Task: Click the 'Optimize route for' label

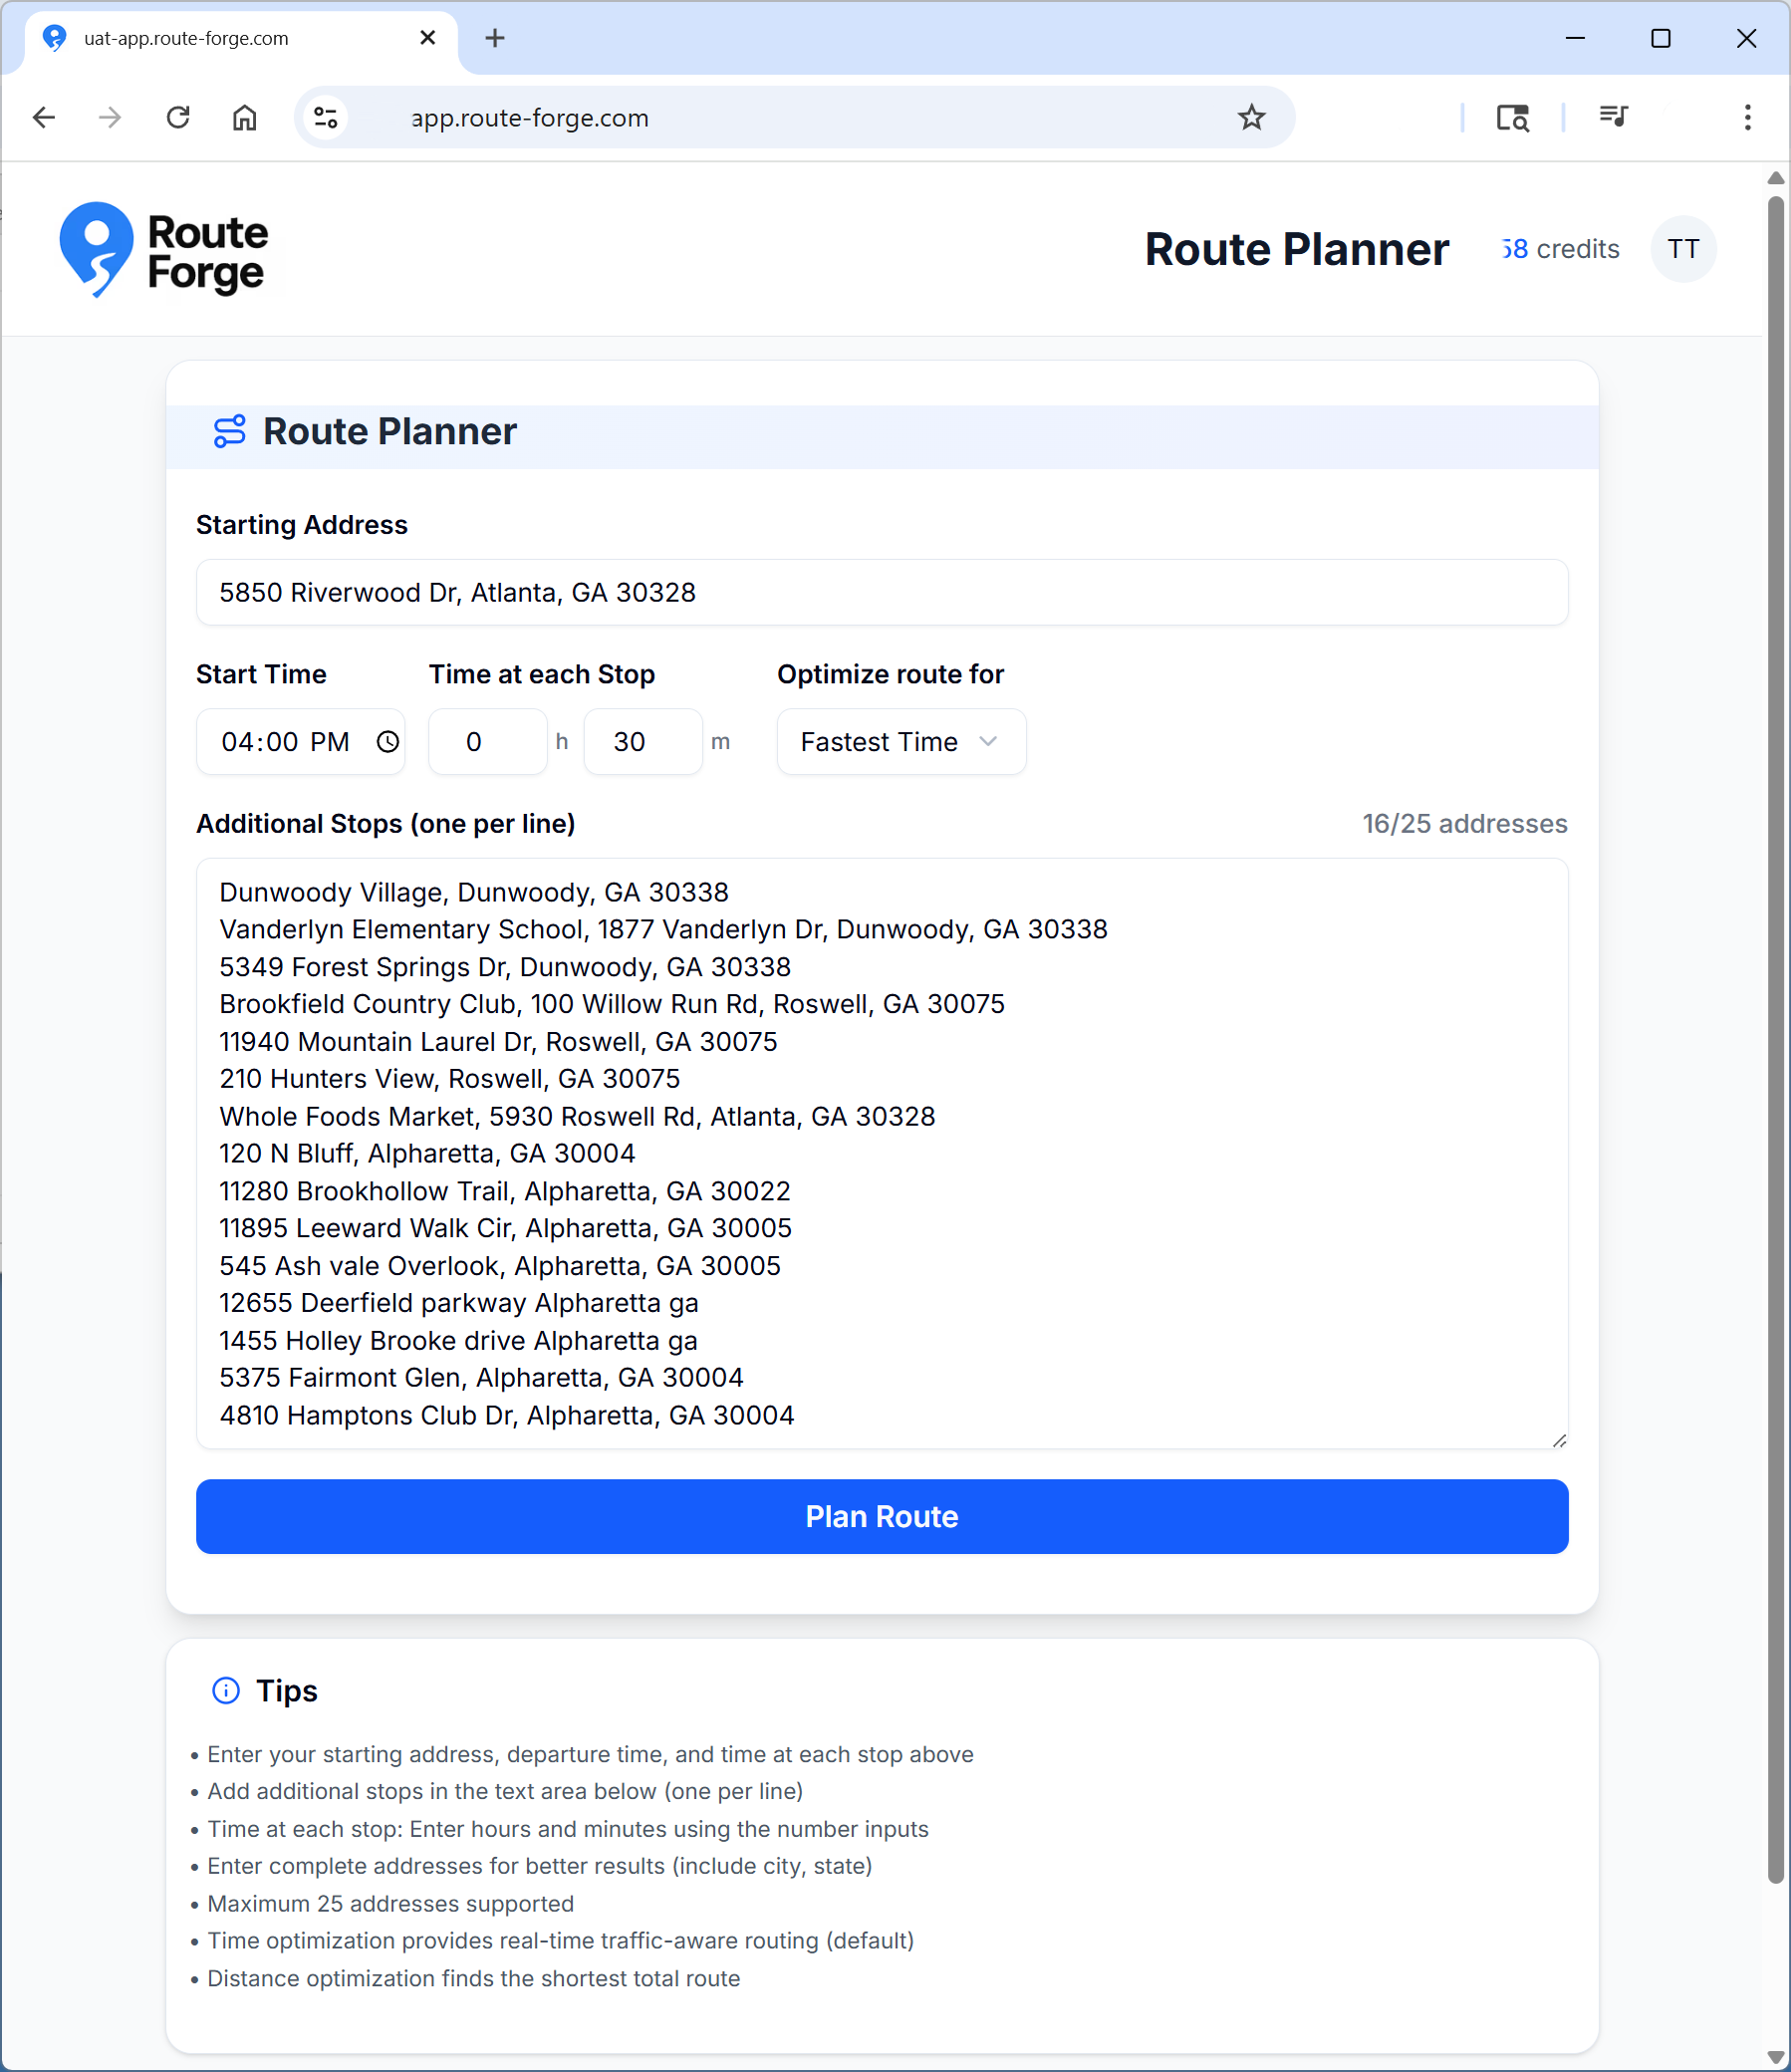Action: click(890, 675)
